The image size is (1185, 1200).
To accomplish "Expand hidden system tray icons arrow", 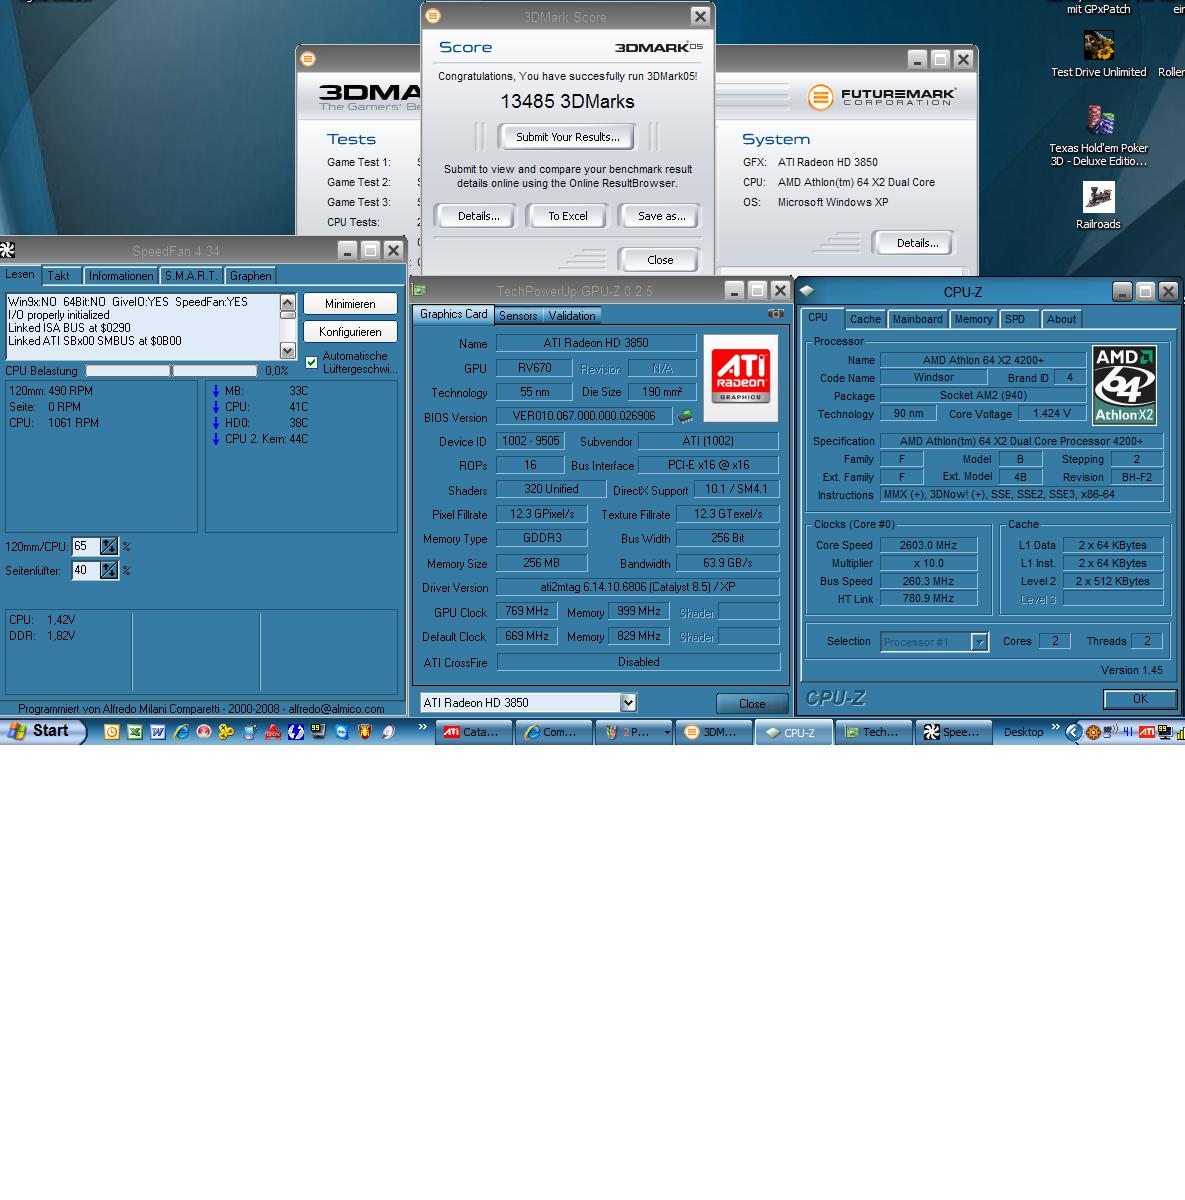I will click(1073, 732).
